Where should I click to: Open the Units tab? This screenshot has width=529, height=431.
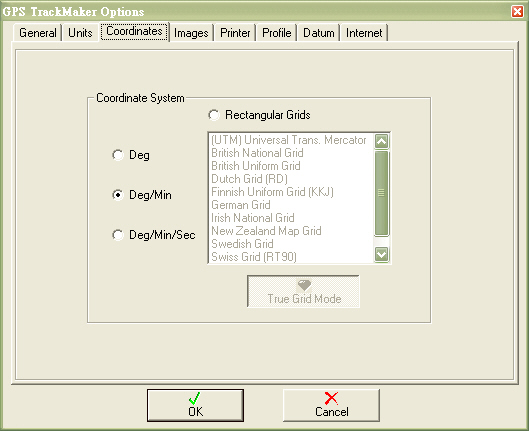pyautogui.click(x=80, y=33)
